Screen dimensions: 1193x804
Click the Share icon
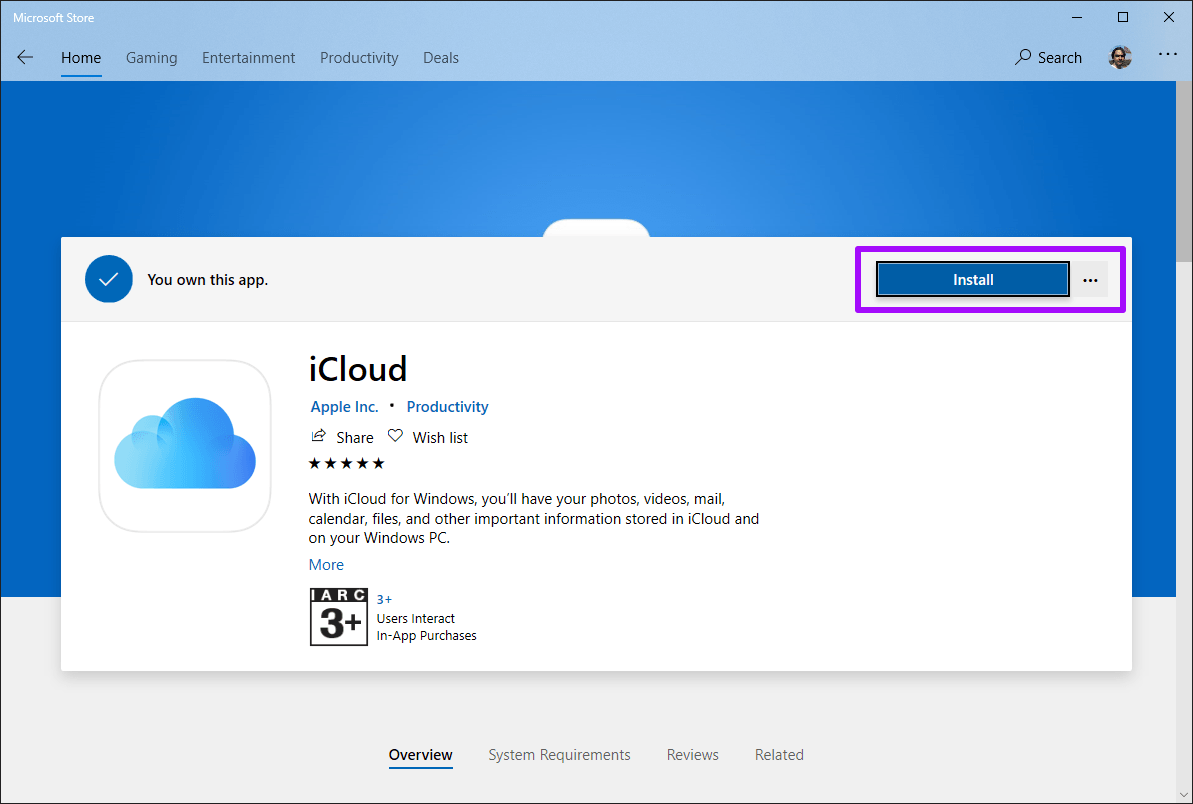(319, 436)
